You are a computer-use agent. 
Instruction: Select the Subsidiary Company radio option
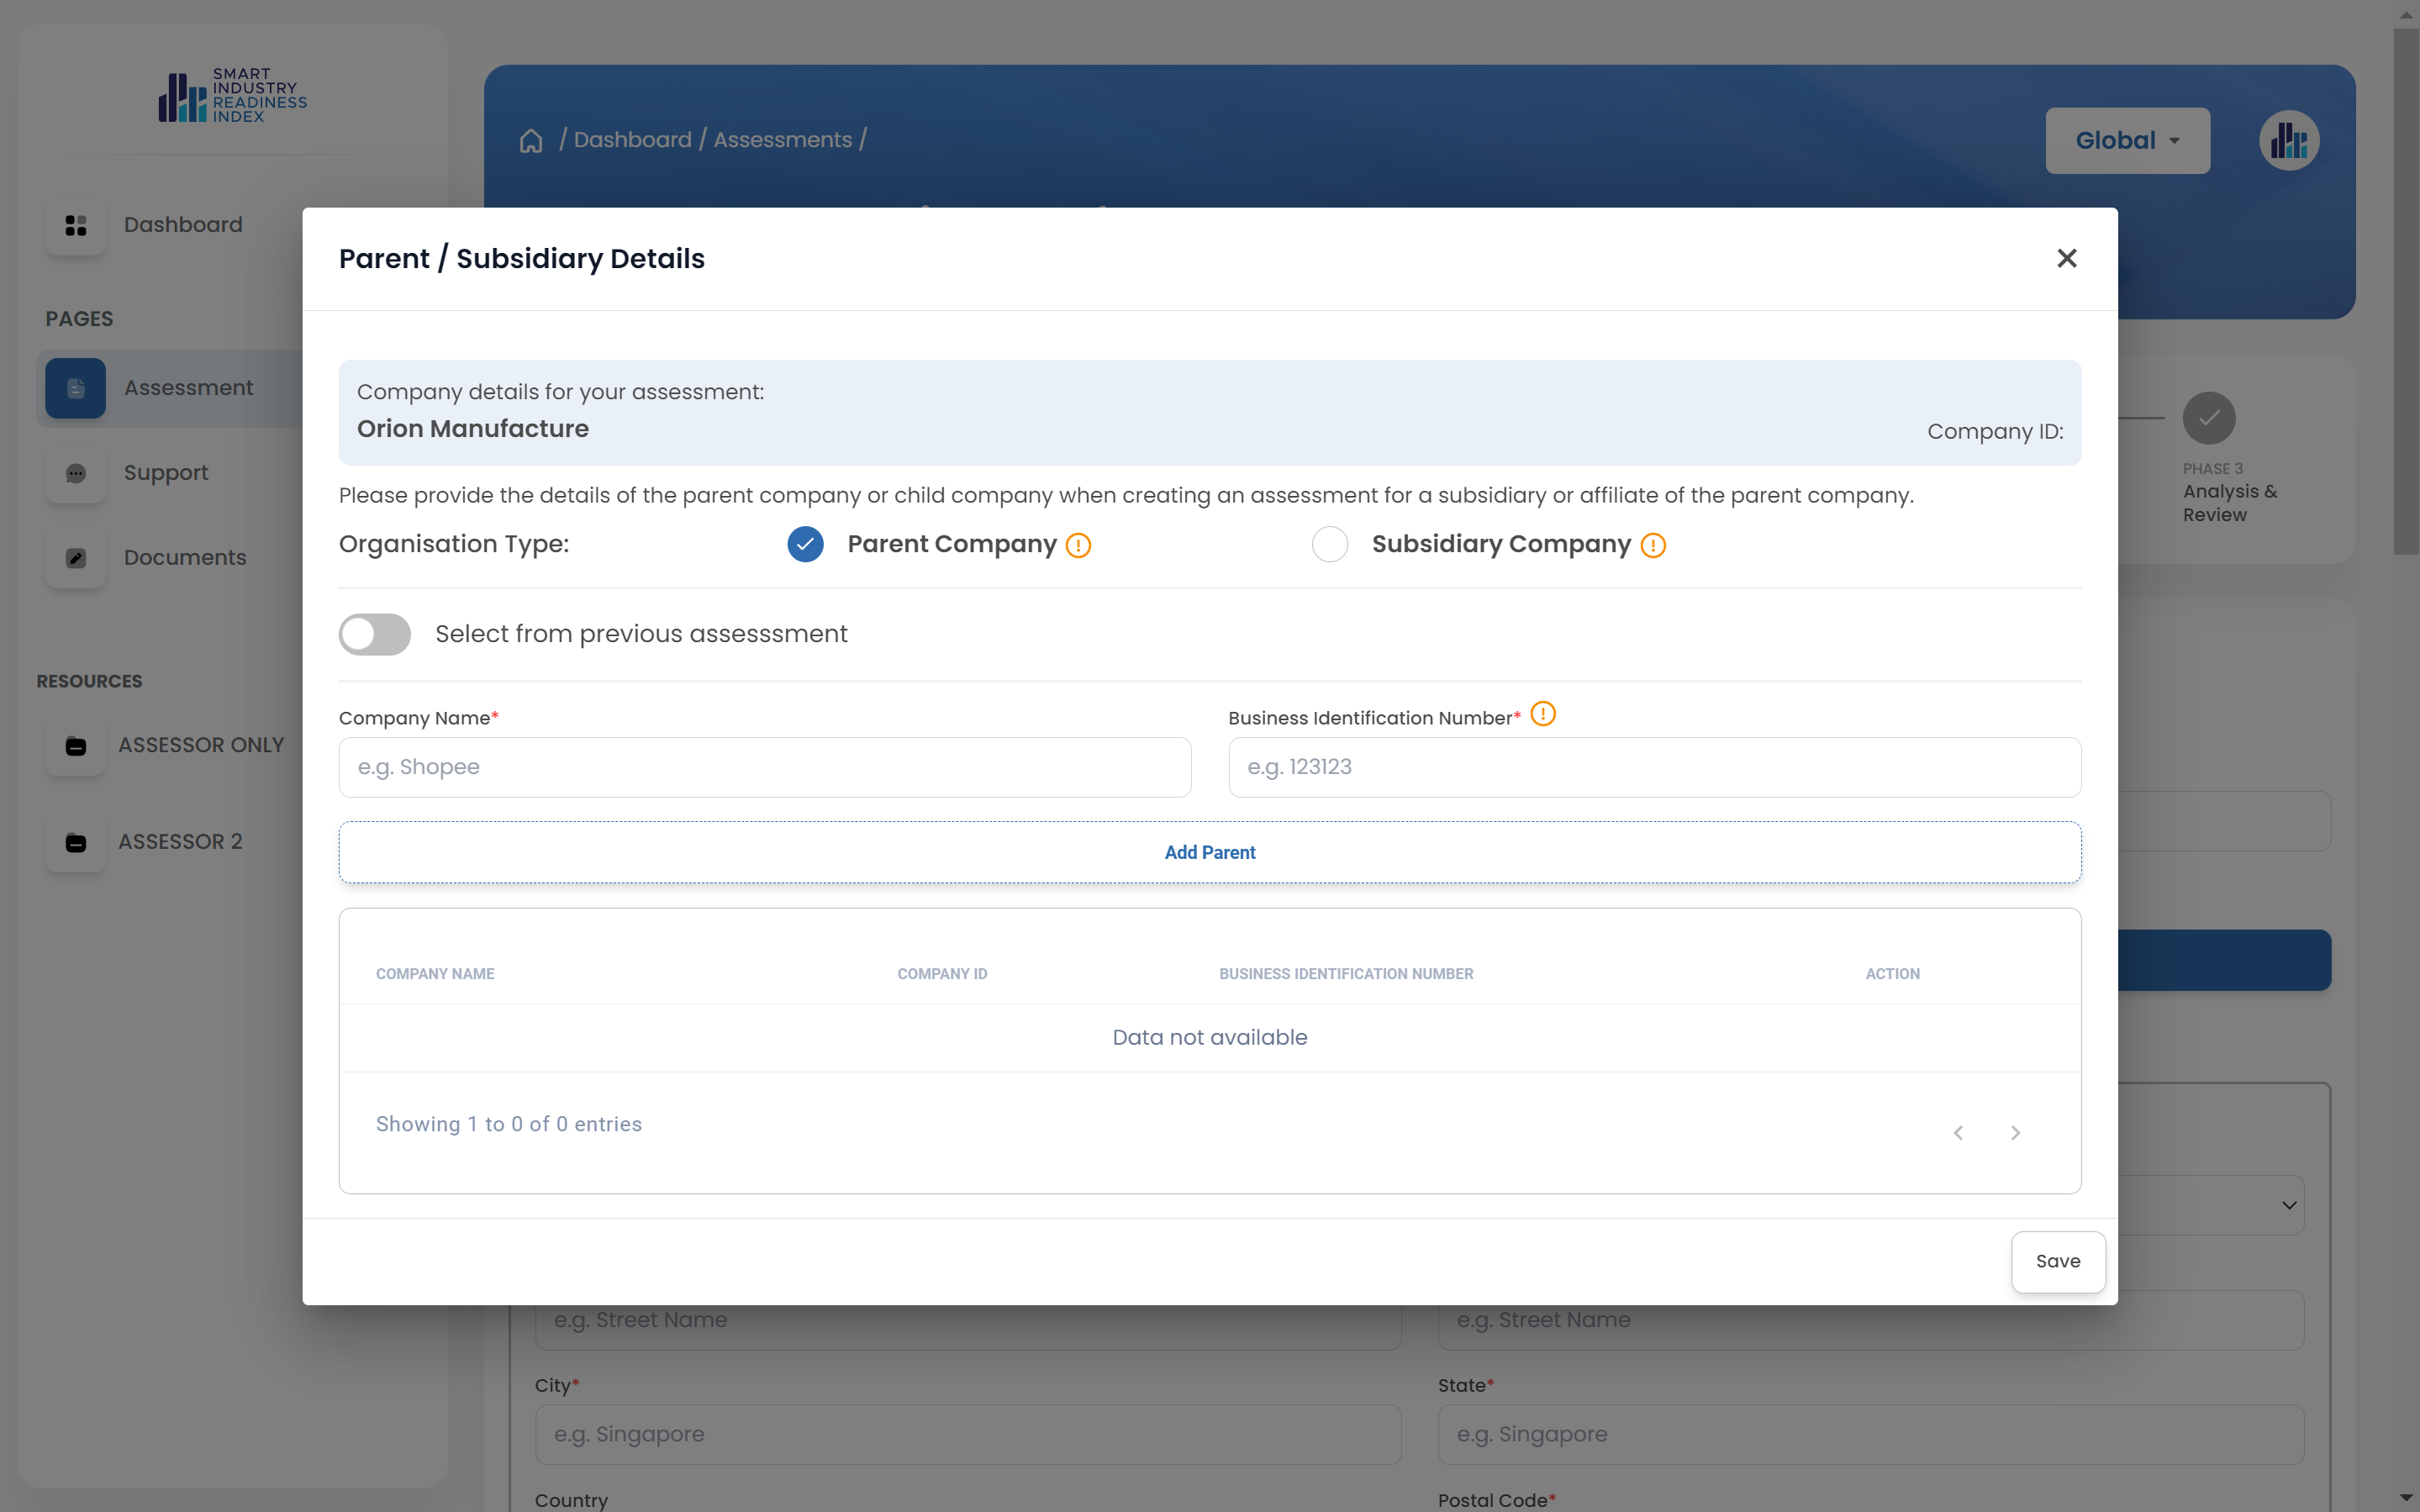(x=1329, y=544)
